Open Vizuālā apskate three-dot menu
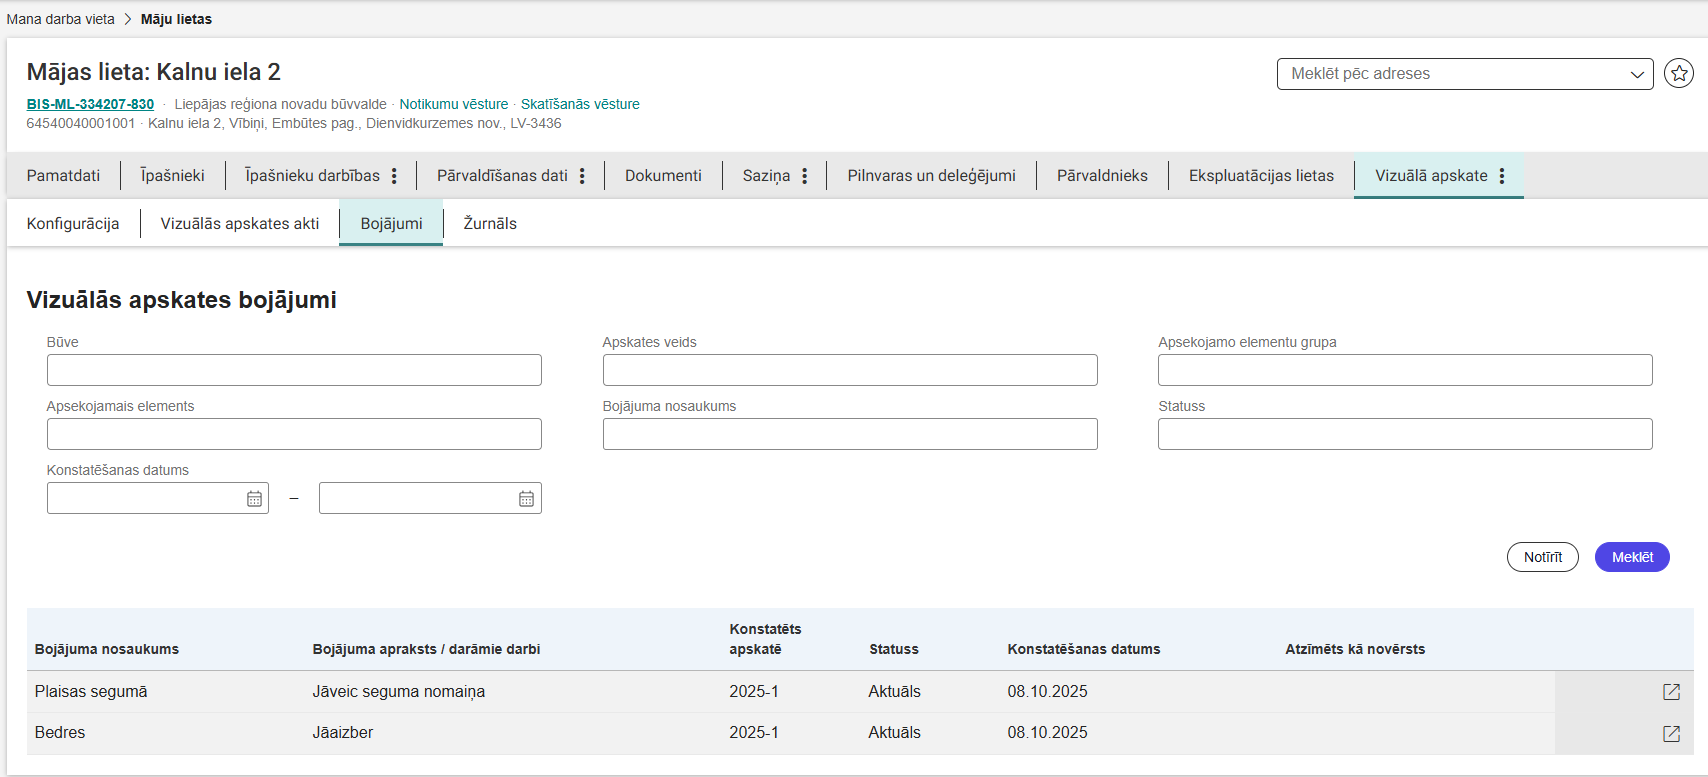Screen dimensions: 1708x777 pos(1502,176)
